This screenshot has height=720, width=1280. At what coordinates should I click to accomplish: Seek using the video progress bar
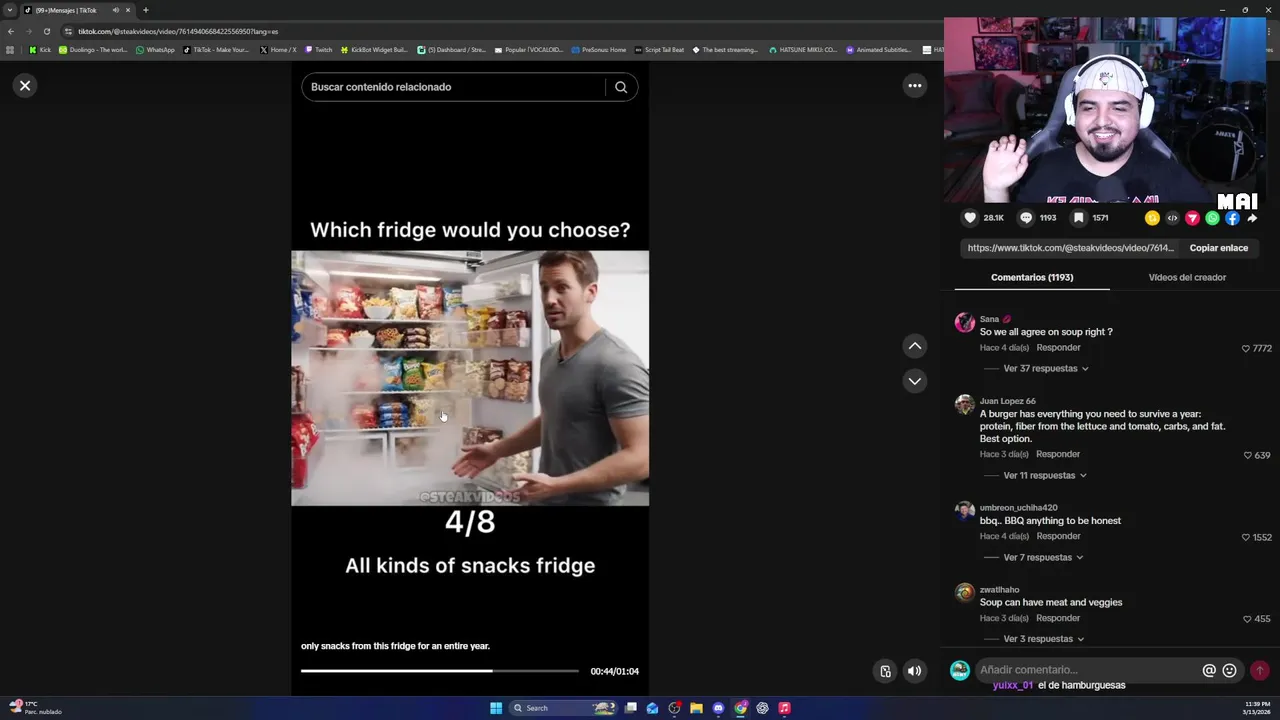click(440, 671)
